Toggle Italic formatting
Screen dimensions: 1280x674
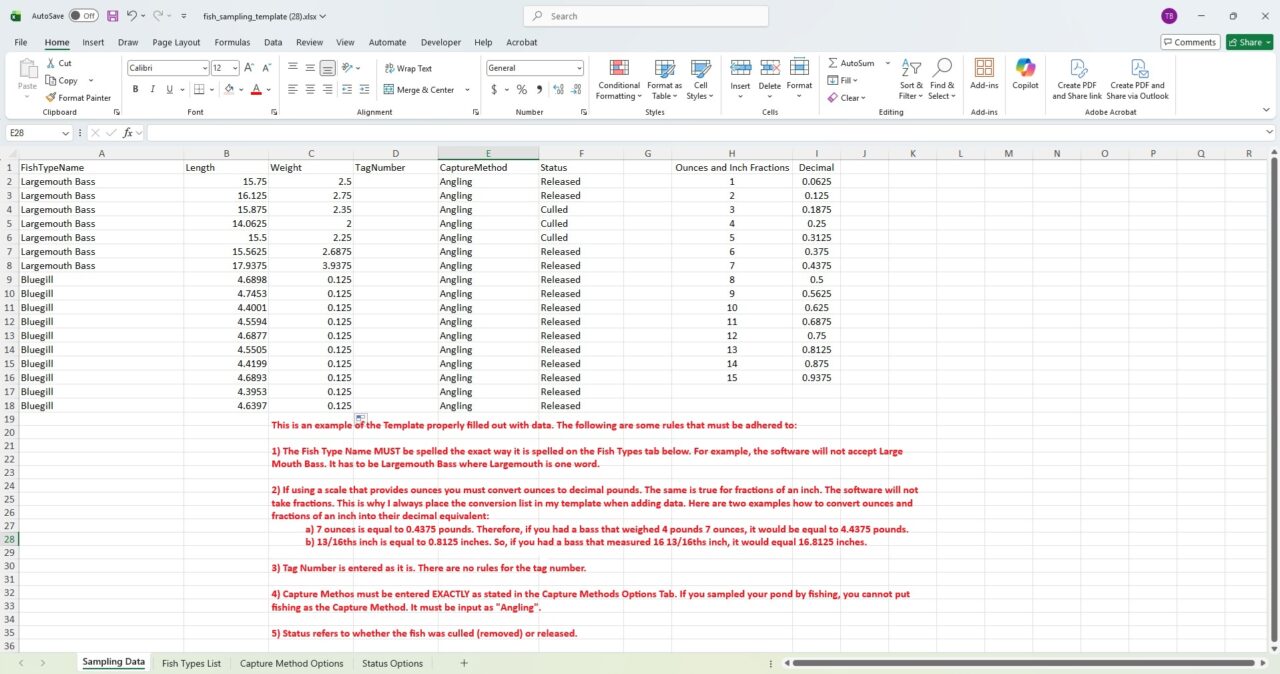[152, 89]
